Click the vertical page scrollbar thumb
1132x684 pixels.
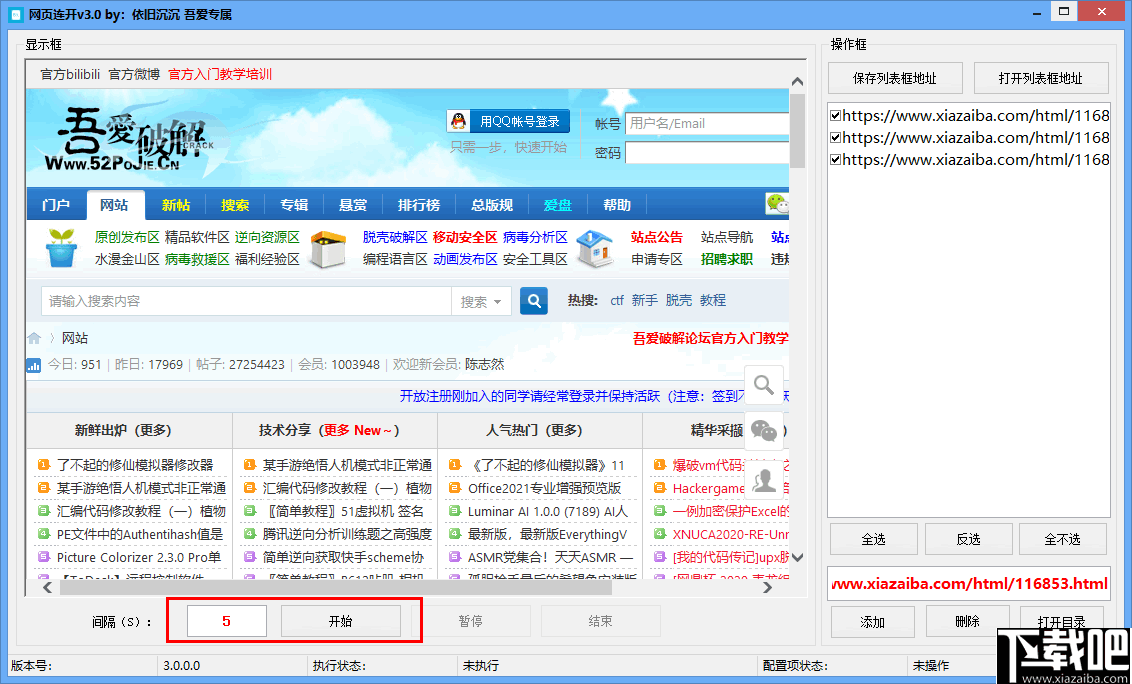tap(797, 130)
